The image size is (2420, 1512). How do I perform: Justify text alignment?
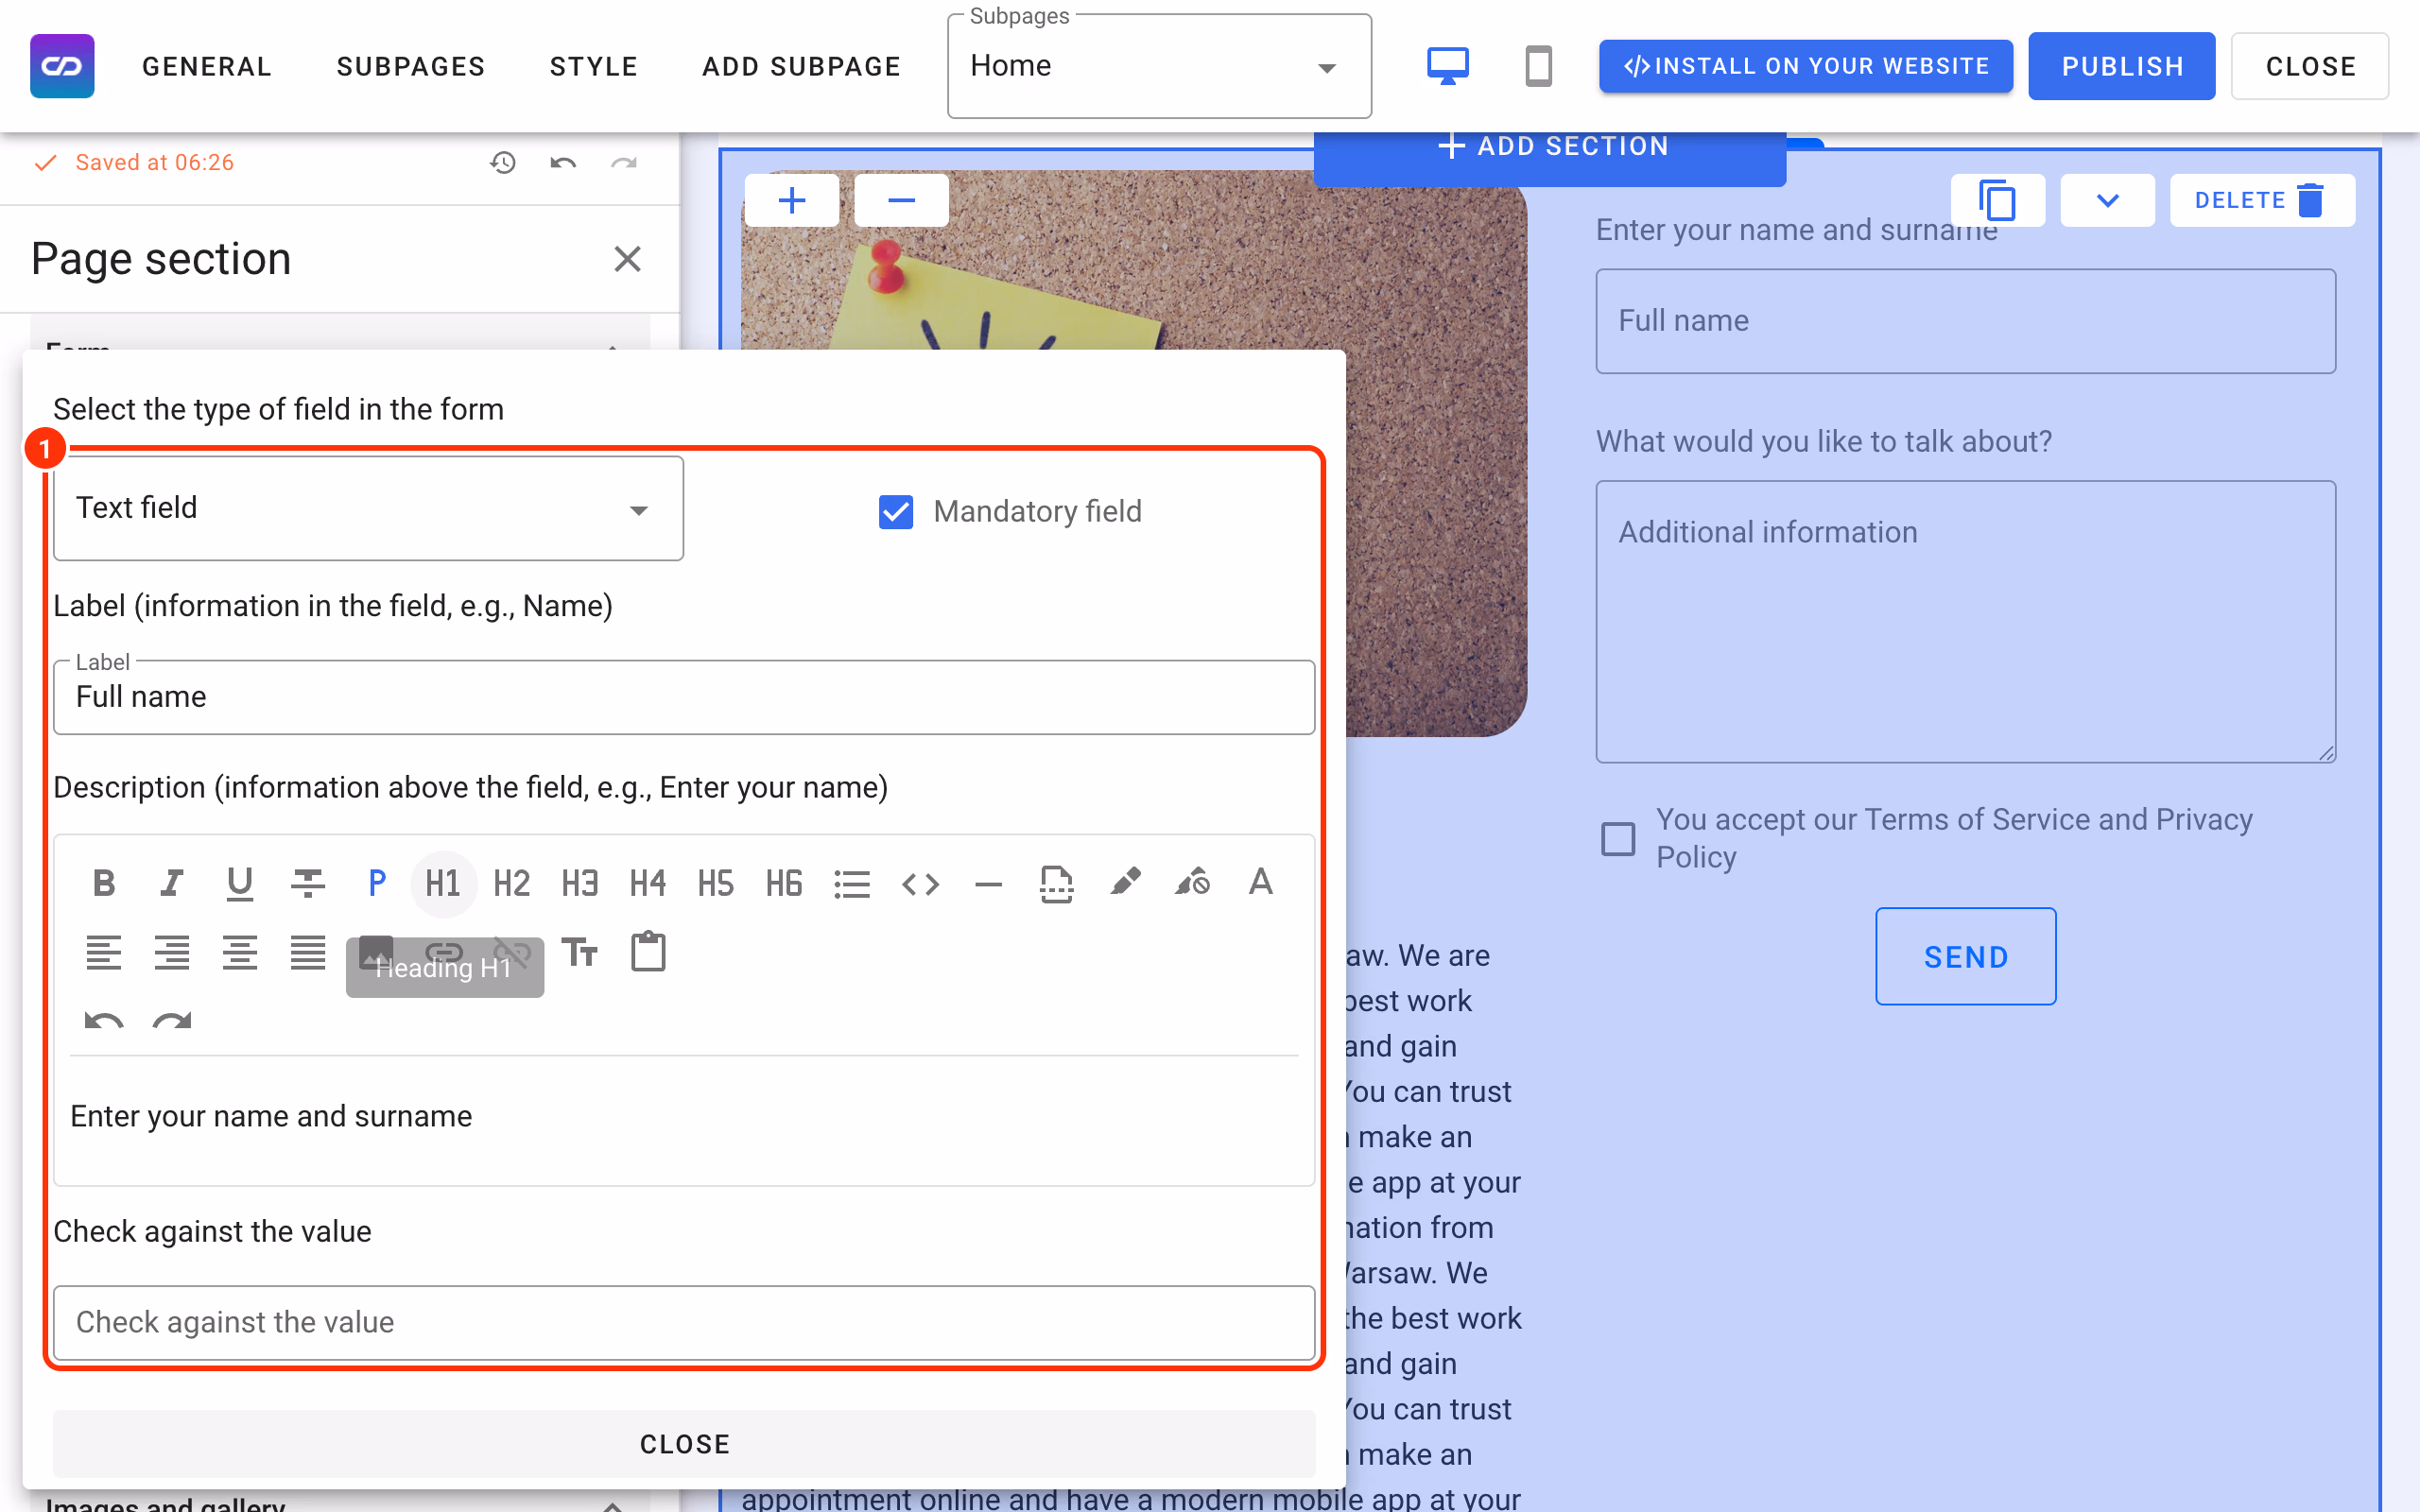308,952
